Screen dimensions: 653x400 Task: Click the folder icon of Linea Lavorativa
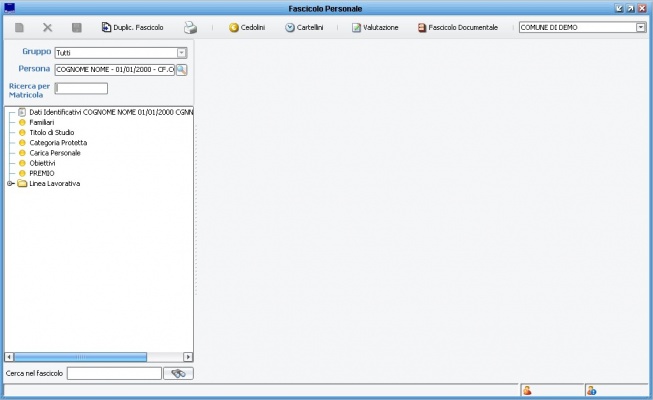point(22,184)
